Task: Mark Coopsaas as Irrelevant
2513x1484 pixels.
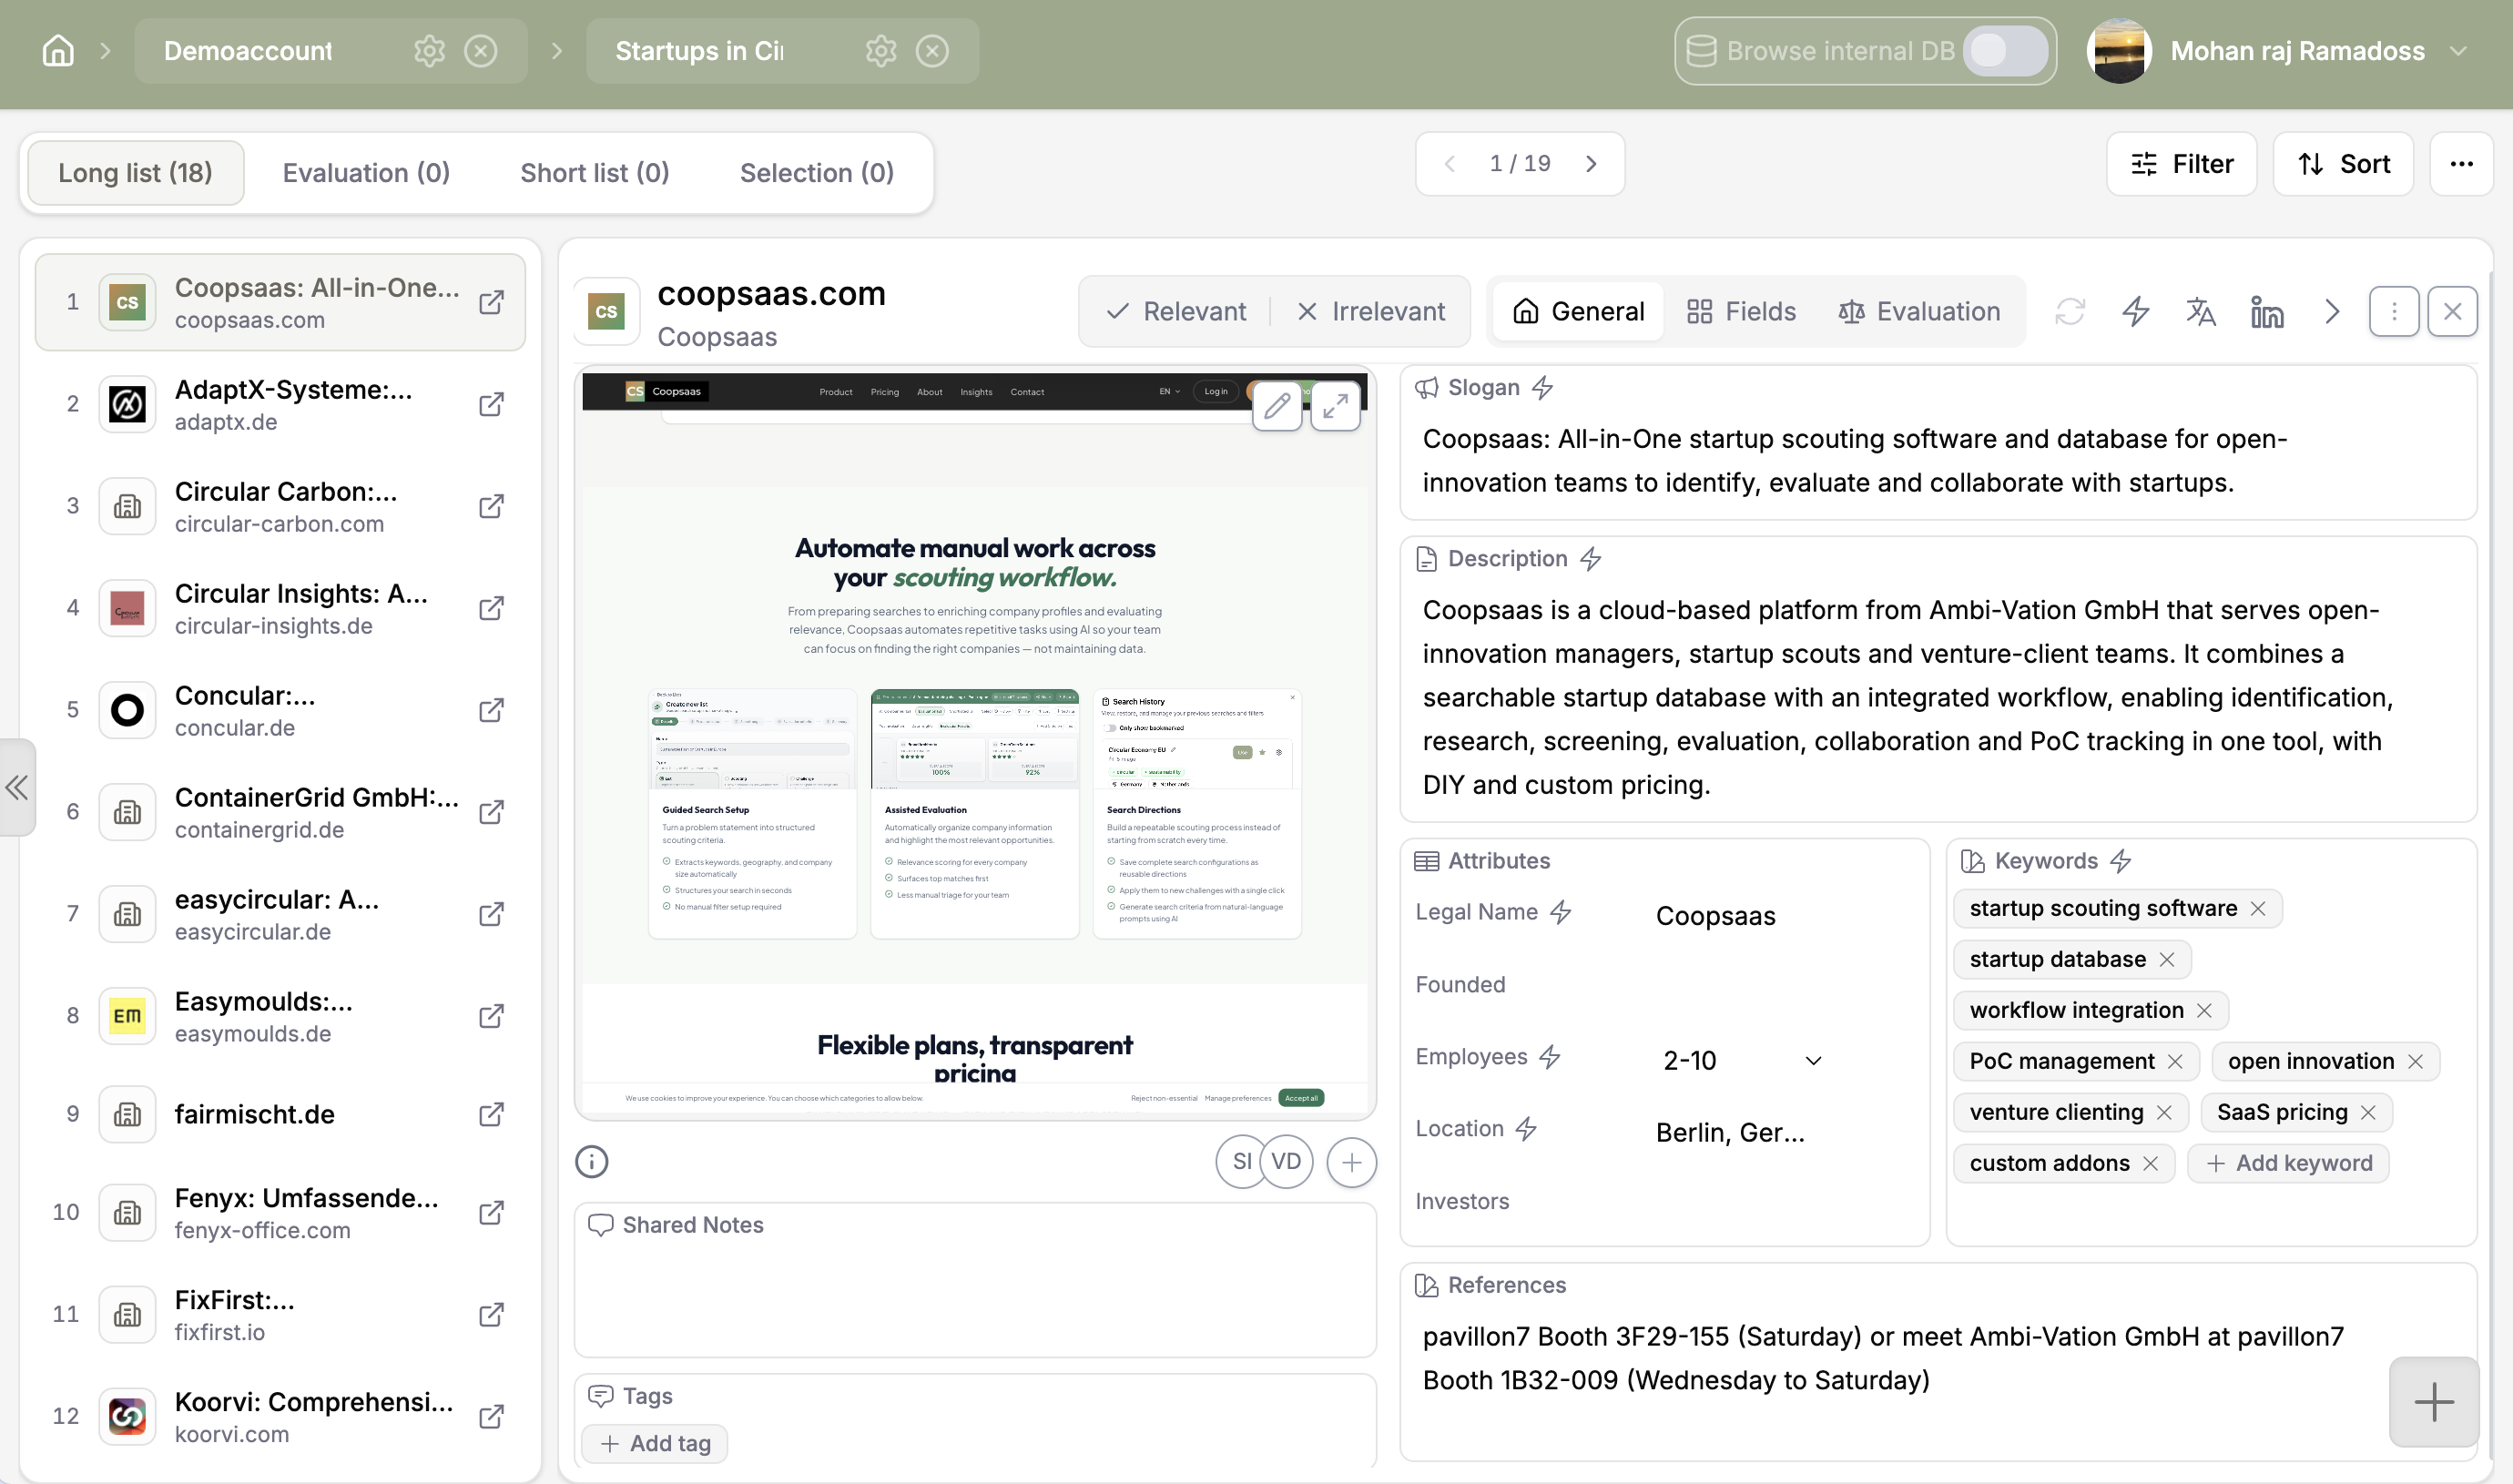Action: (x=1371, y=312)
